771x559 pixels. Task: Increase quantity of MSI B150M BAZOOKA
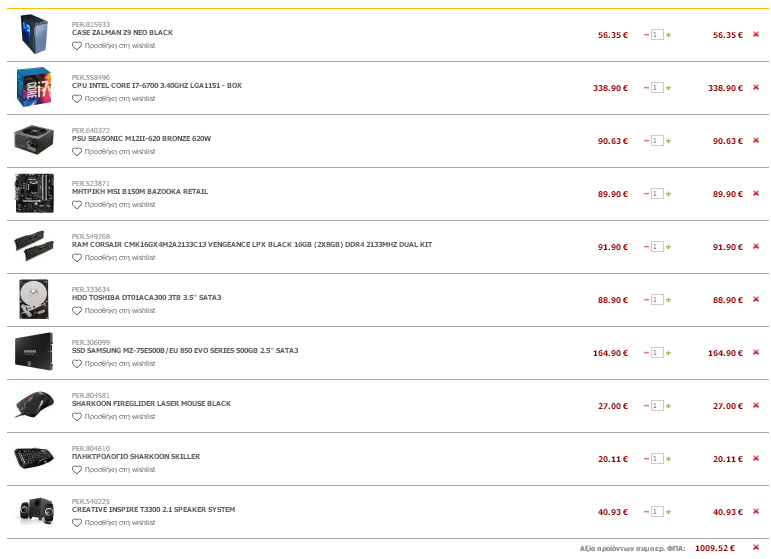(668, 194)
